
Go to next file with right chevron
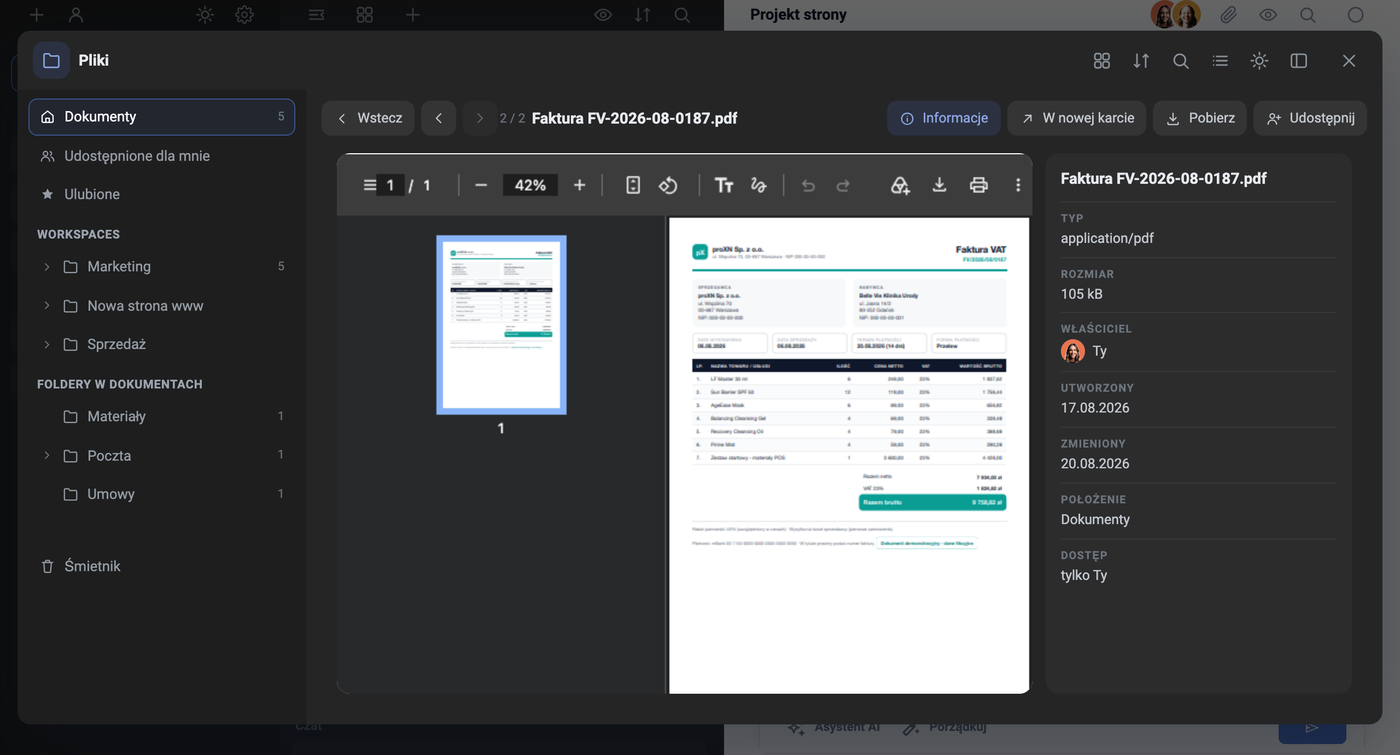click(480, 118)
